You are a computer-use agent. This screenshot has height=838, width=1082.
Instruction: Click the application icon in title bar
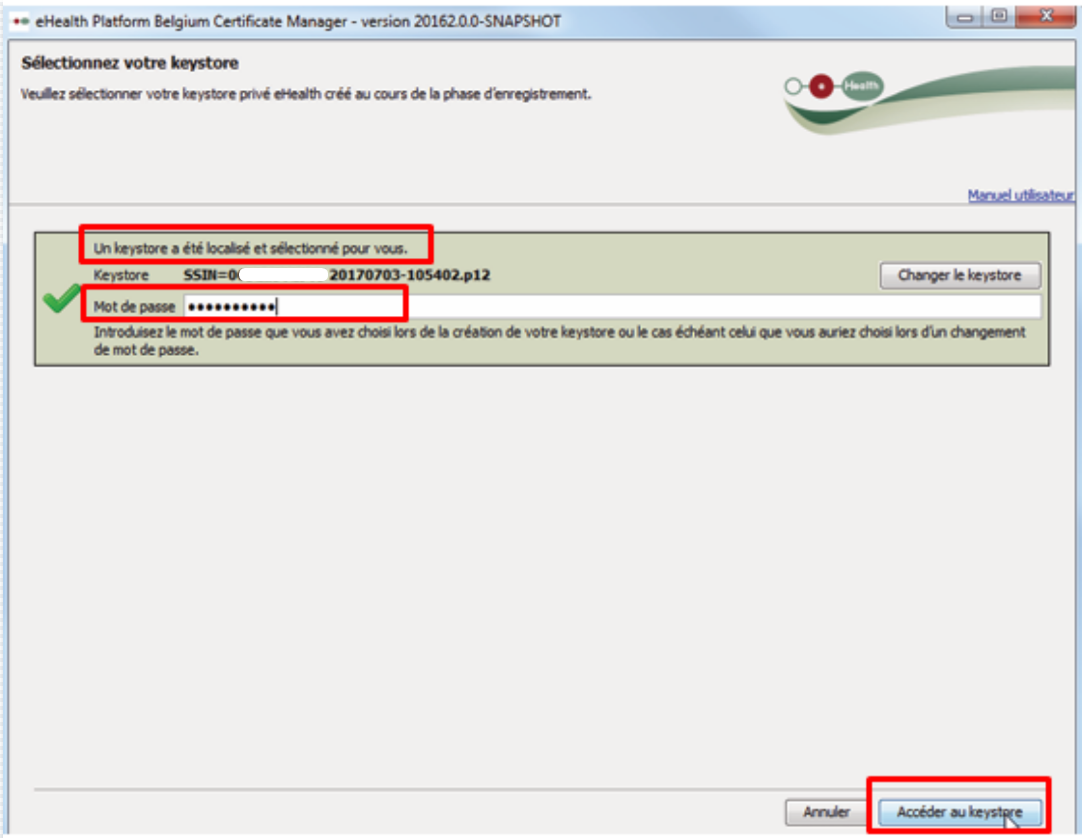coord(21,21)
